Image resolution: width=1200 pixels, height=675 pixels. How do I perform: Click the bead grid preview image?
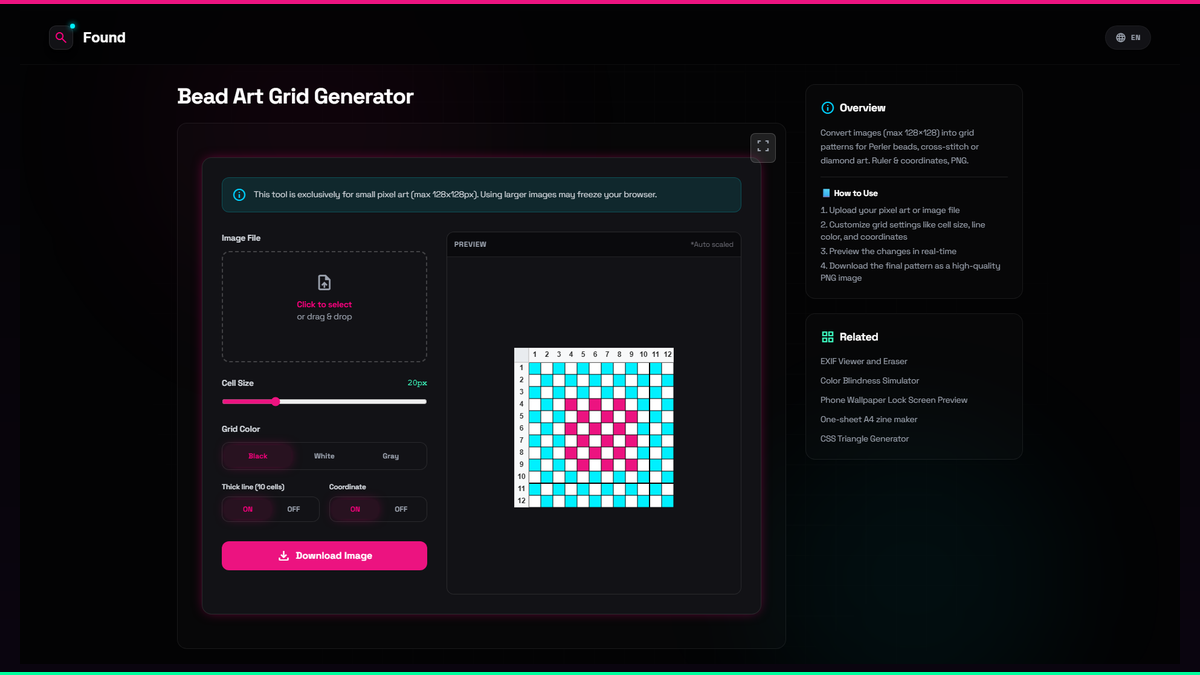tap(594, 428)
